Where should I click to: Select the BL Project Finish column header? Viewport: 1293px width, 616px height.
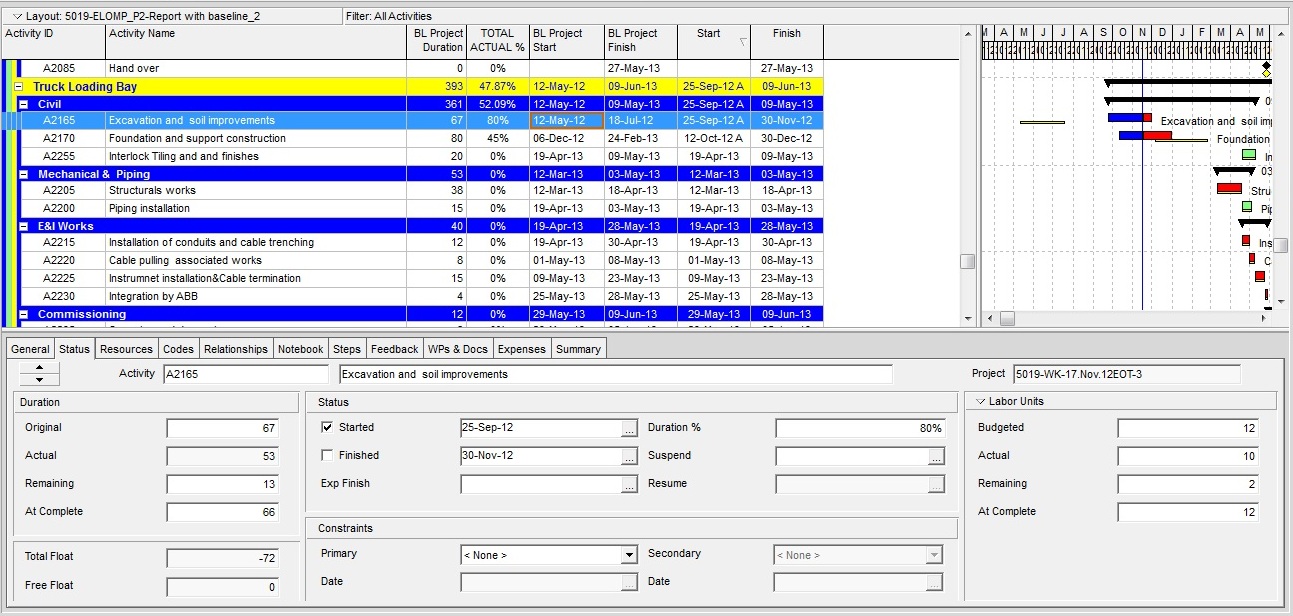[640, 41]
